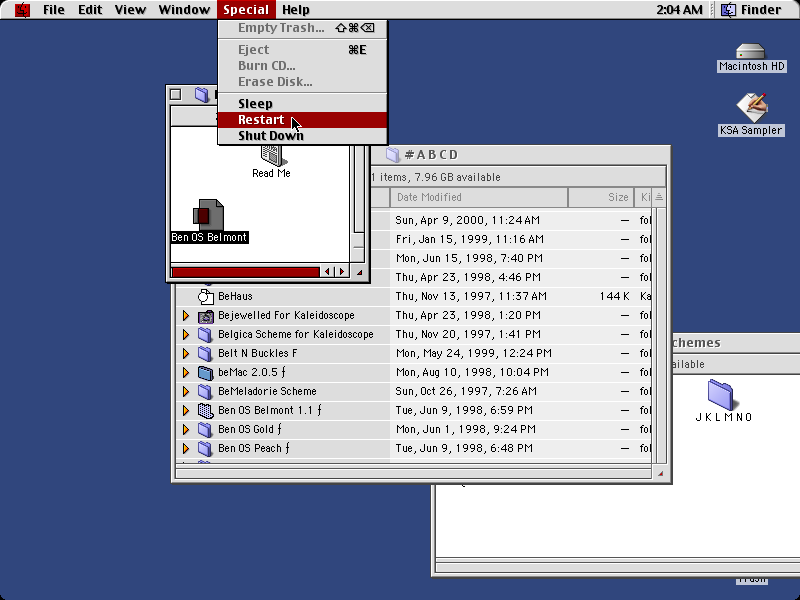
Task: Open the Edit menu
Action: click(90, 10)
